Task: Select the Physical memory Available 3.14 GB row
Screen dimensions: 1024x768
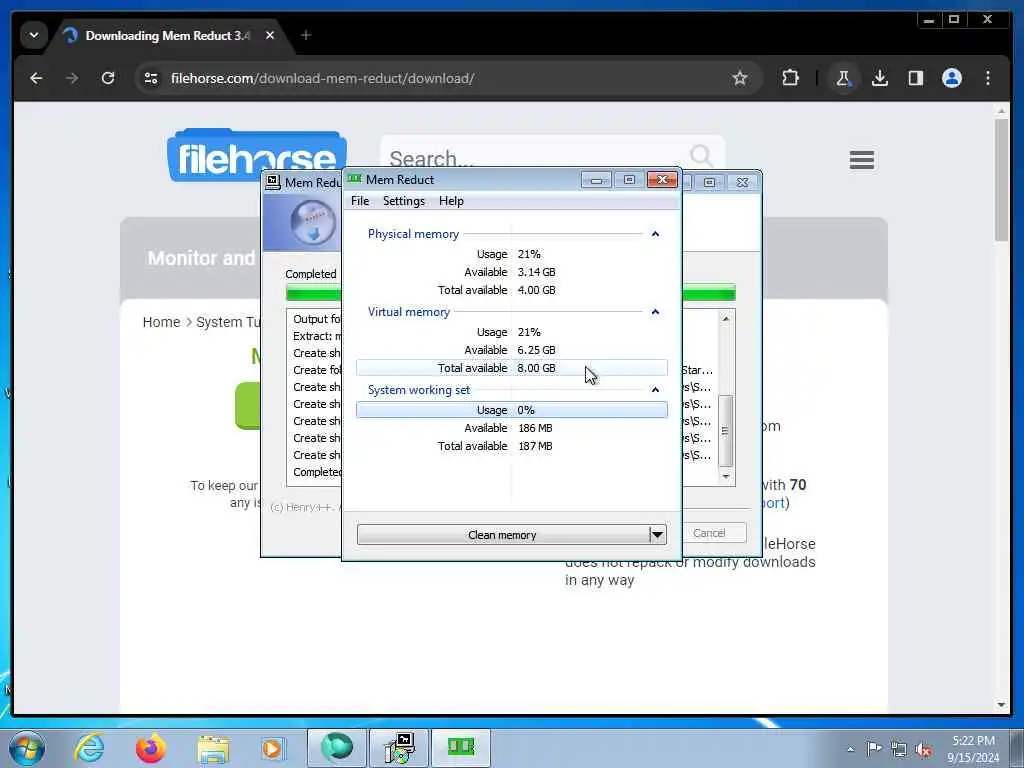Action: click(x=511, y=272)
